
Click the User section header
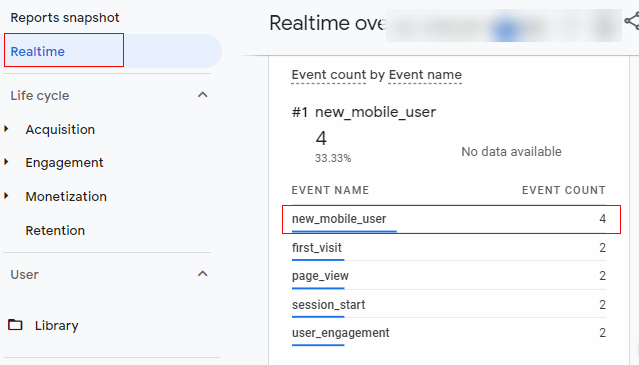point(24,275)
